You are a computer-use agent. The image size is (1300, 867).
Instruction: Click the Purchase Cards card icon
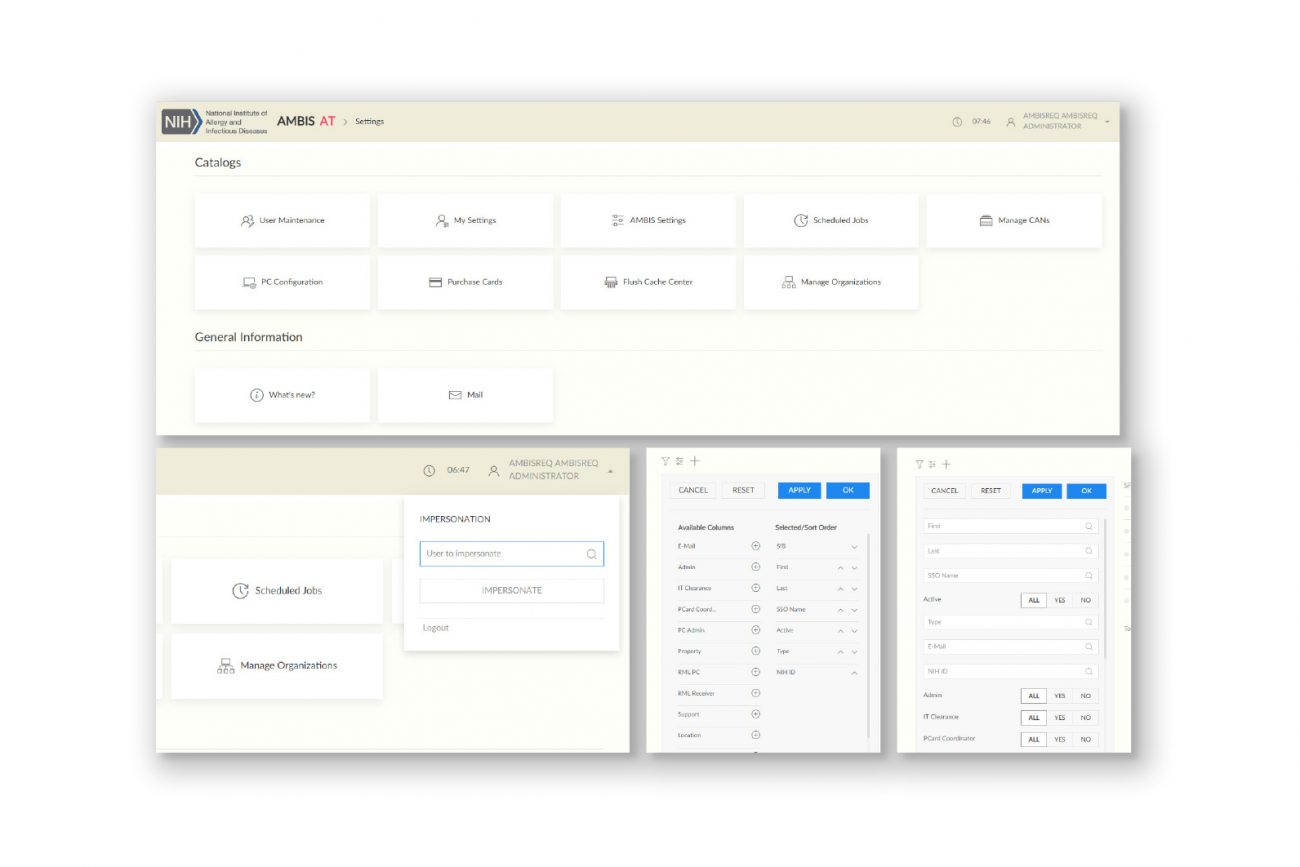[435, 283]
